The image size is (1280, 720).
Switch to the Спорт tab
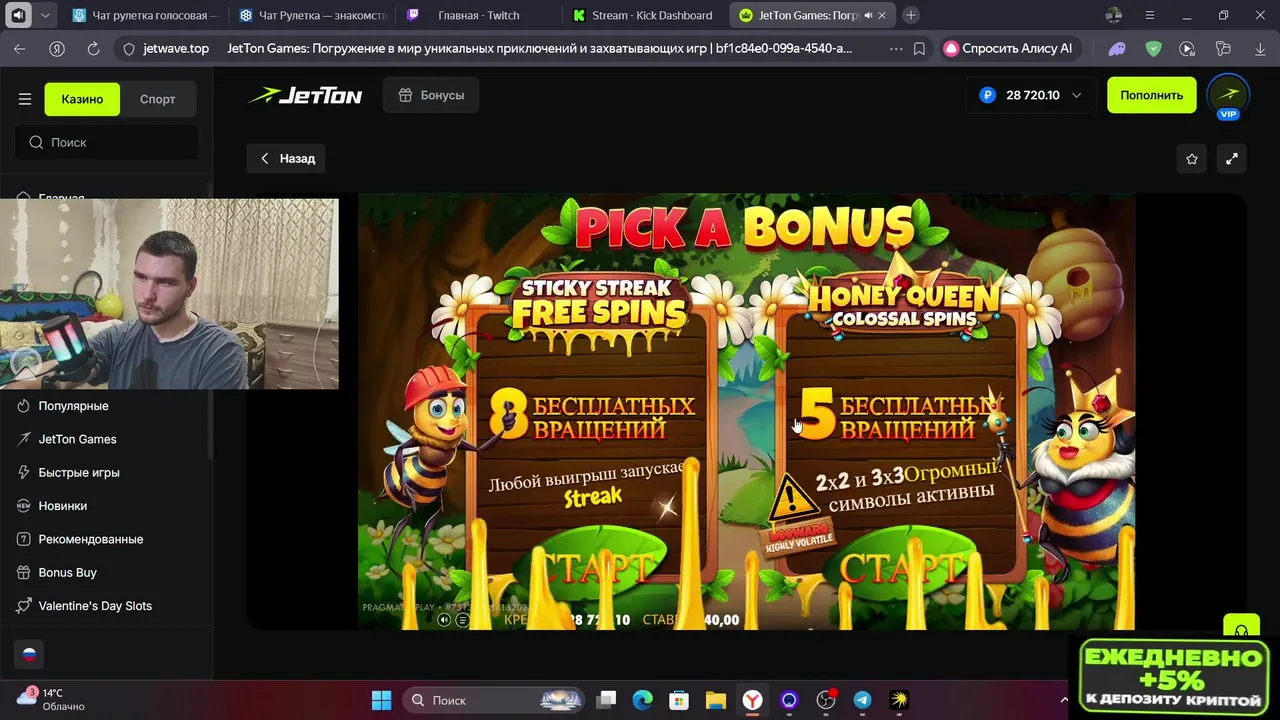coord(157,99)
